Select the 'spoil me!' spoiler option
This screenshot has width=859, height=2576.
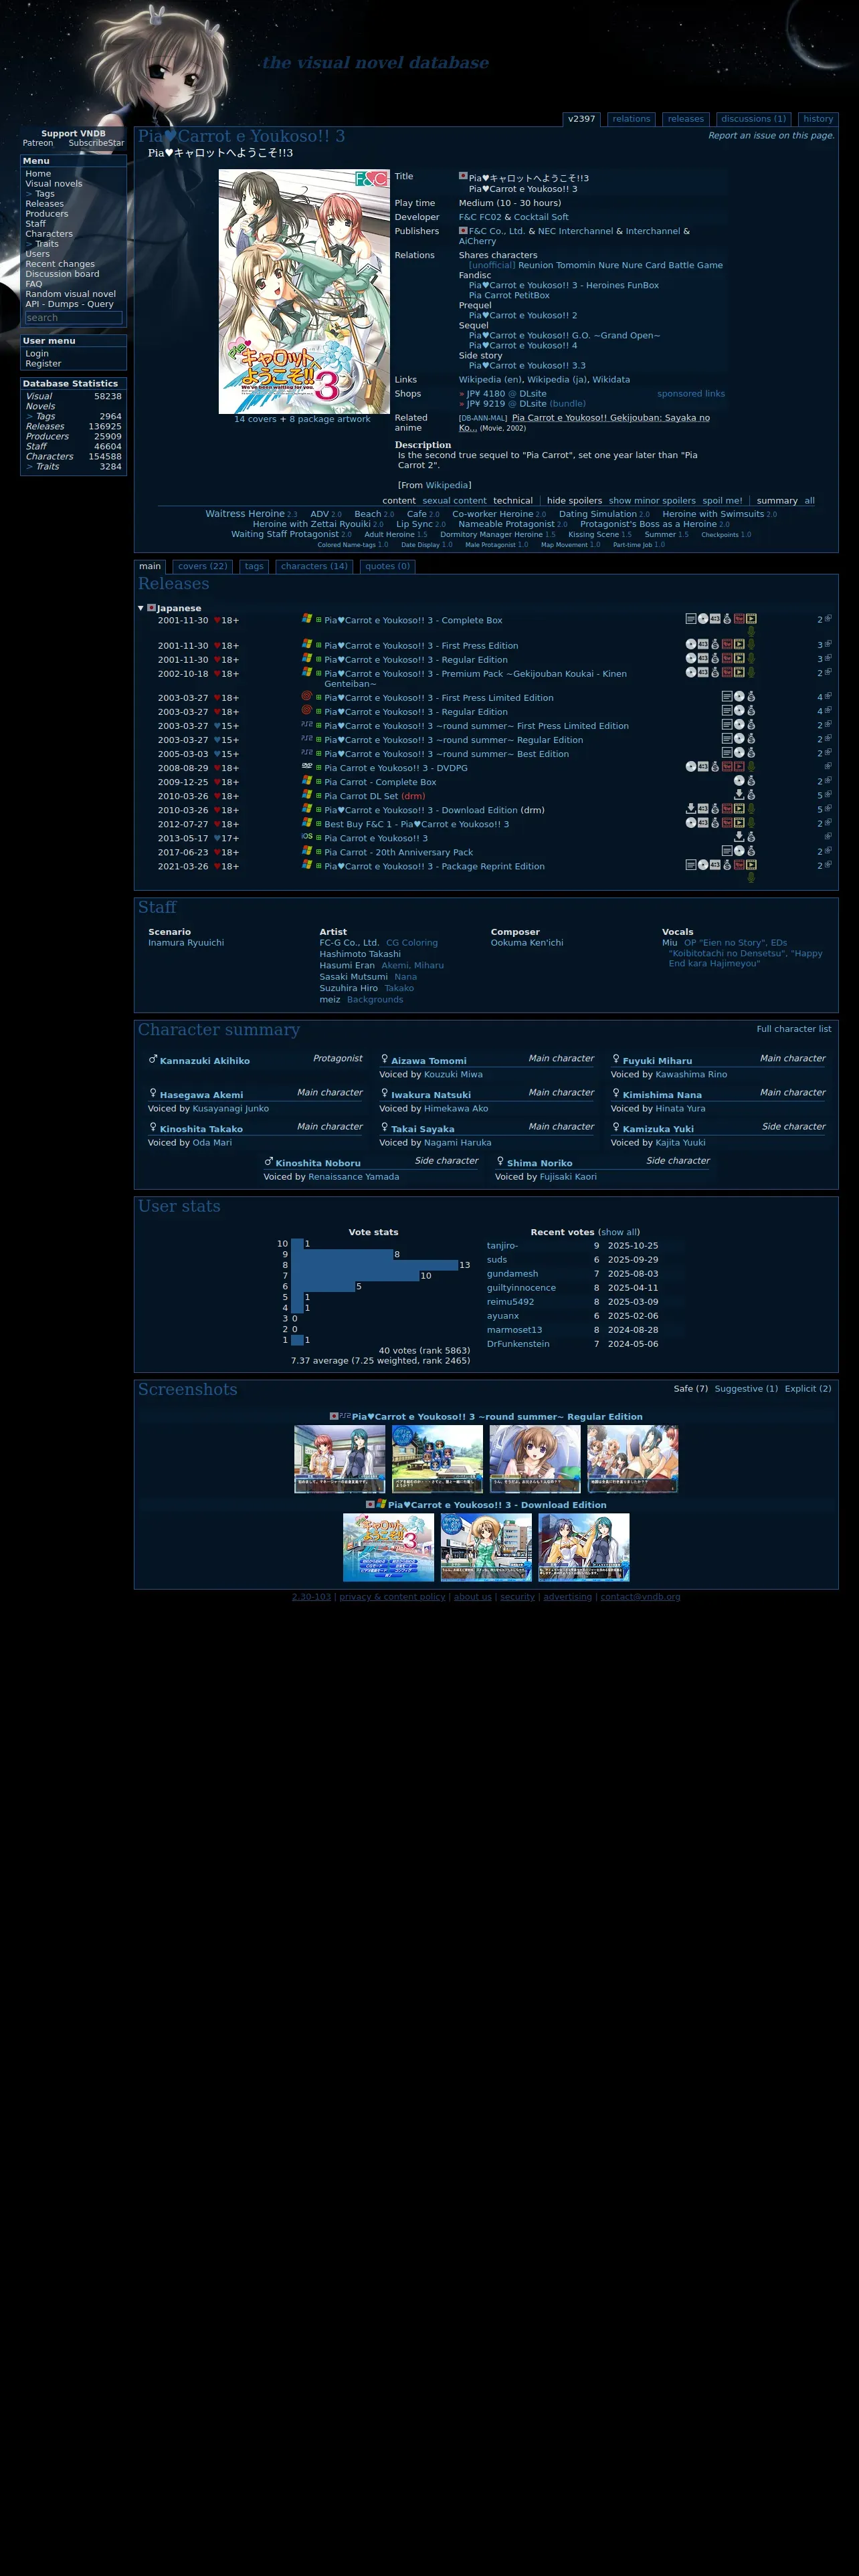(722, 501)
